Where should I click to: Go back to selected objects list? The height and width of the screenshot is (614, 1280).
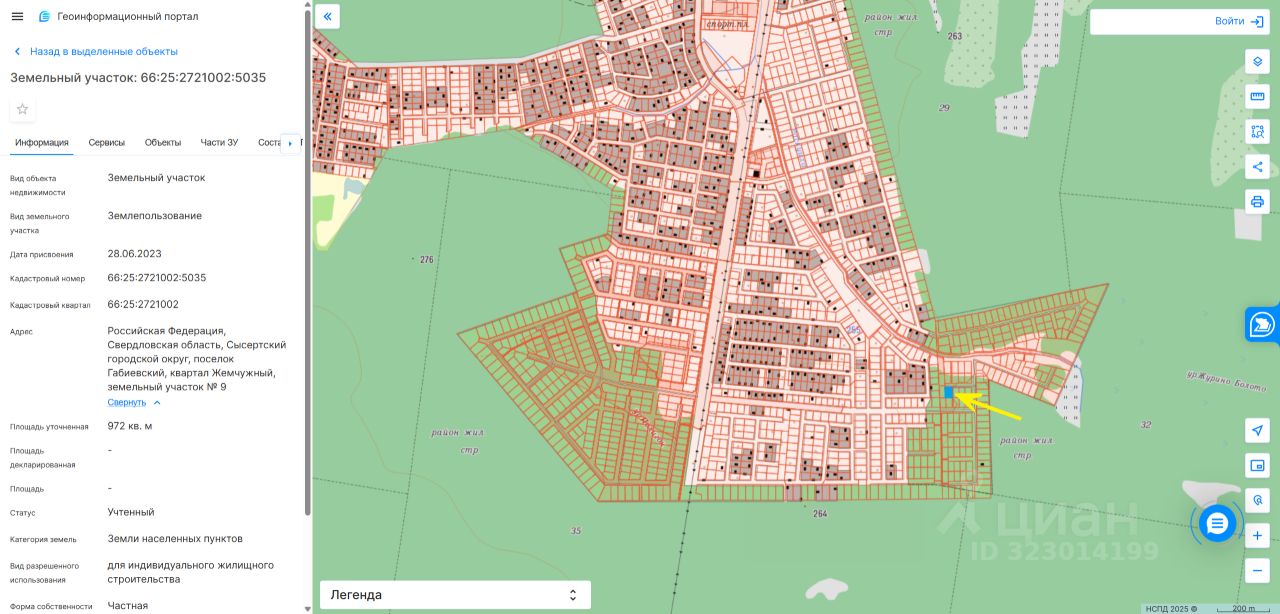(x=95, y=51)
